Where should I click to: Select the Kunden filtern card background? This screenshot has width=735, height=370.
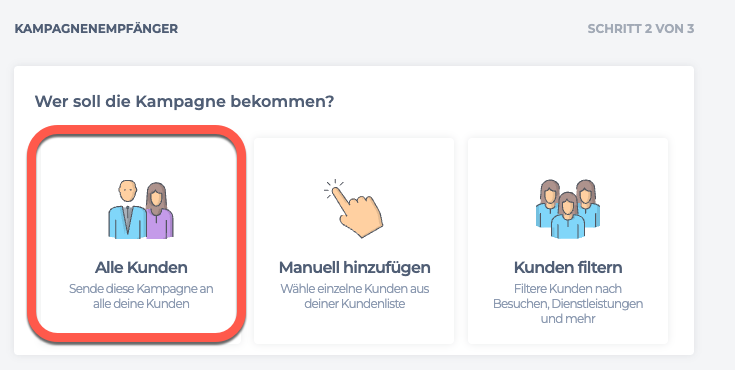pyautogui.click(x=568, y=241)
